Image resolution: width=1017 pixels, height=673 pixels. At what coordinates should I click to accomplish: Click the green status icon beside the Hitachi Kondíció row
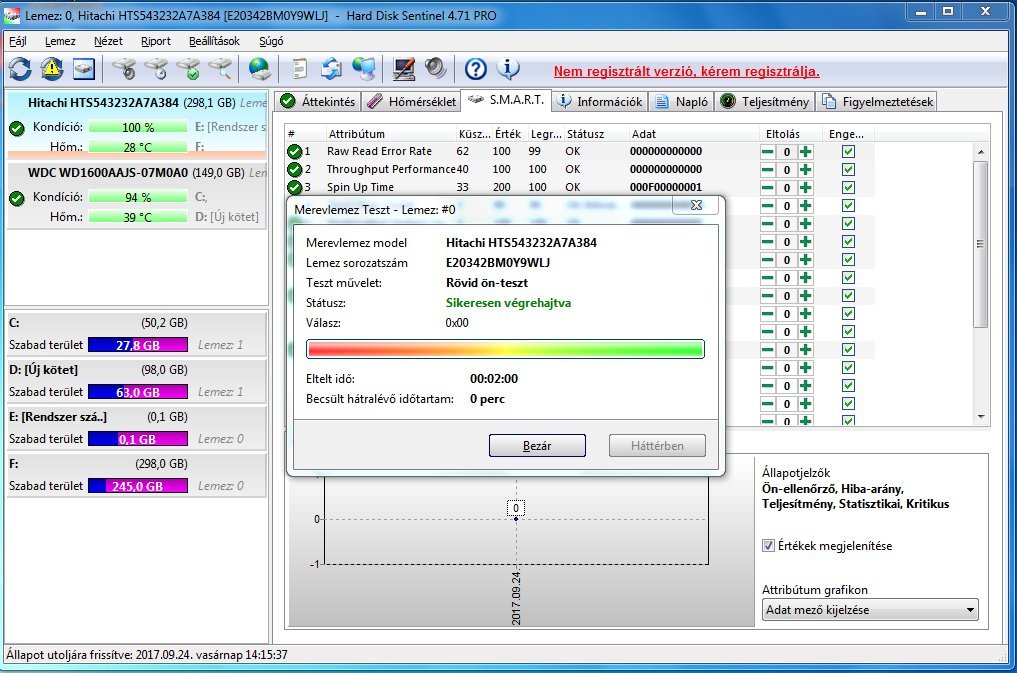tap(17, 128)
